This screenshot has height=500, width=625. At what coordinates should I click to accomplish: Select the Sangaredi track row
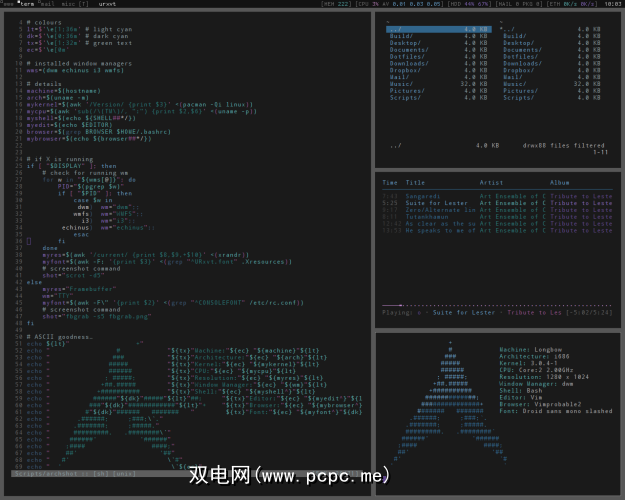pos(497,196)
